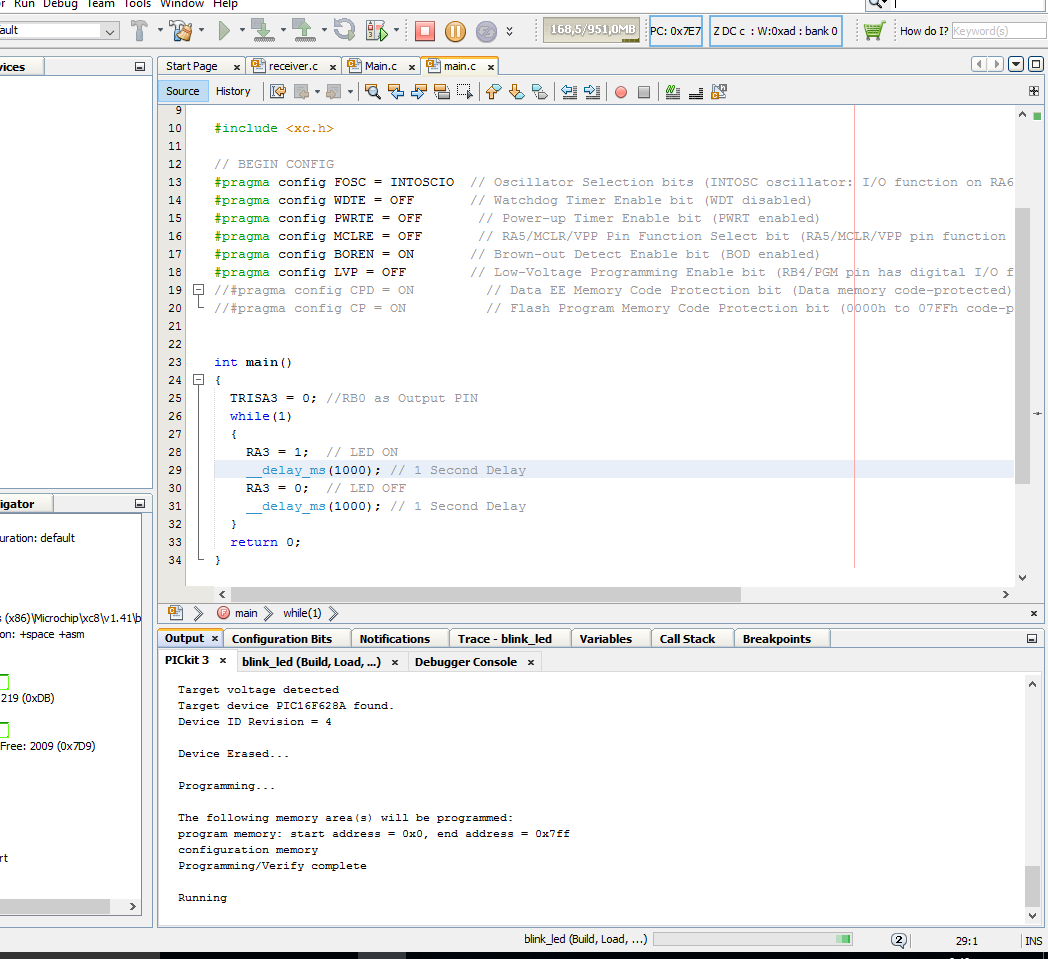
Task: Collapse the main function fold at line 24
Action: point(199,380)
